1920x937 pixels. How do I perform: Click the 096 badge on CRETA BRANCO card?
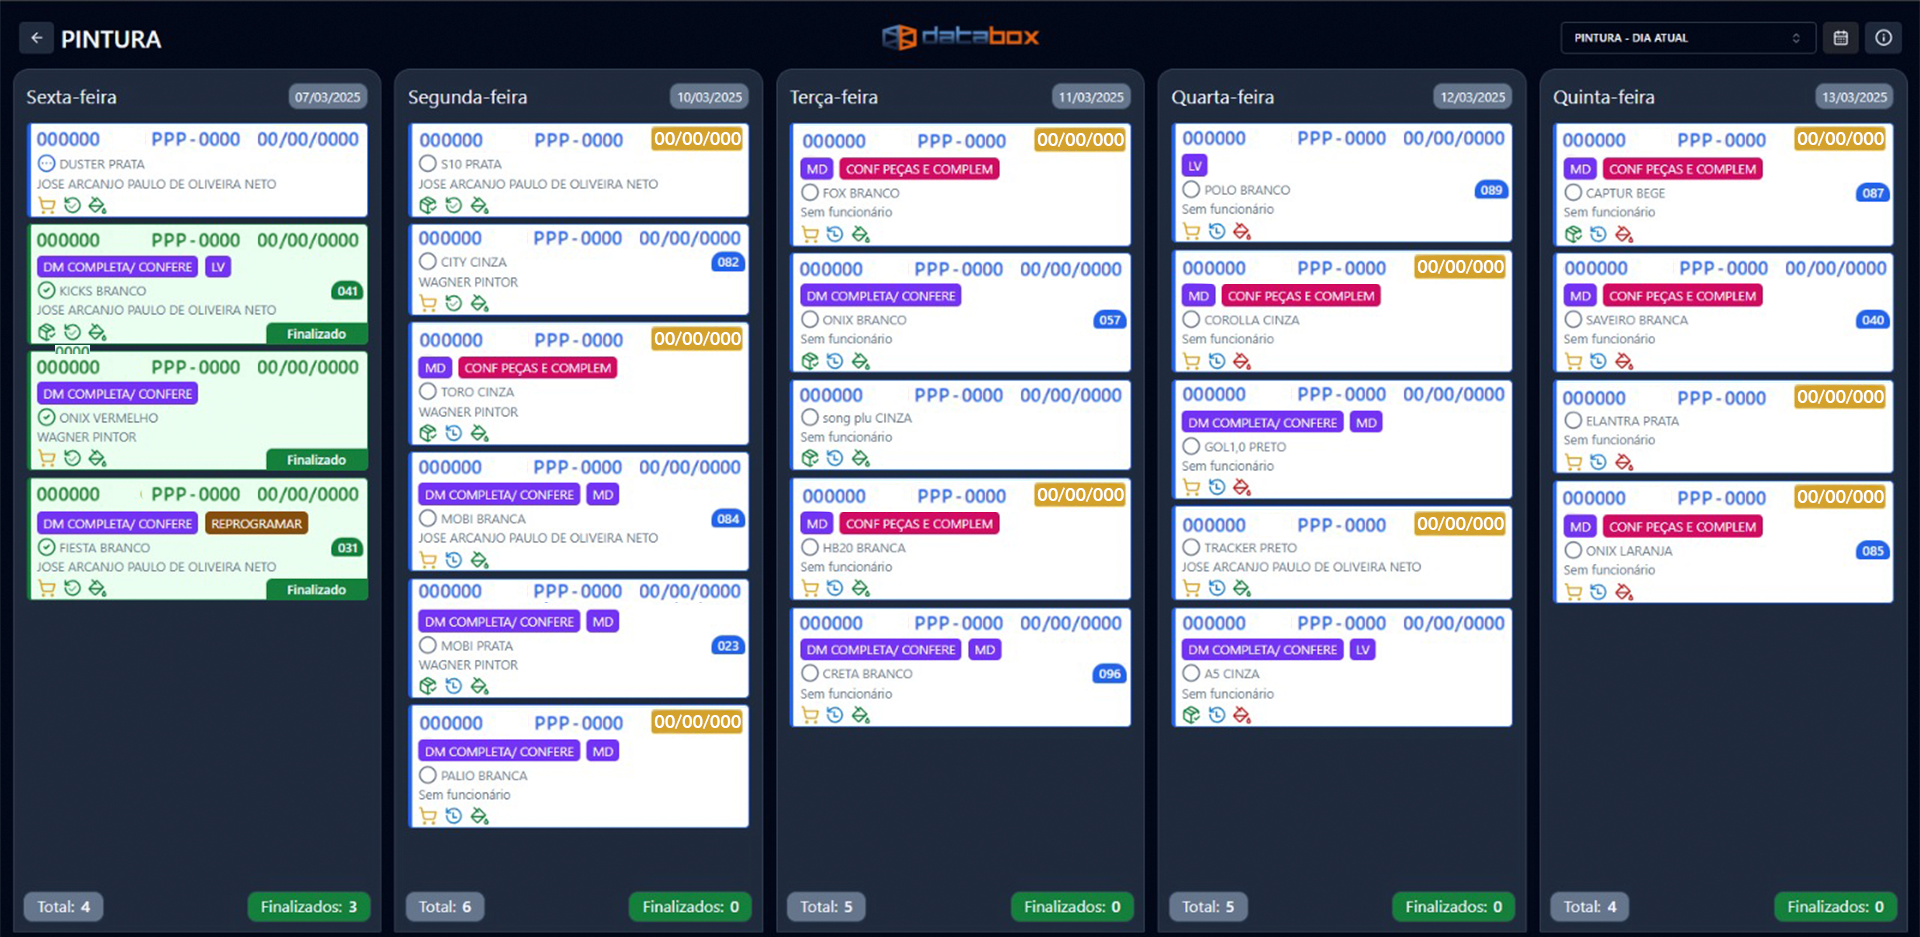(1109, 674)
